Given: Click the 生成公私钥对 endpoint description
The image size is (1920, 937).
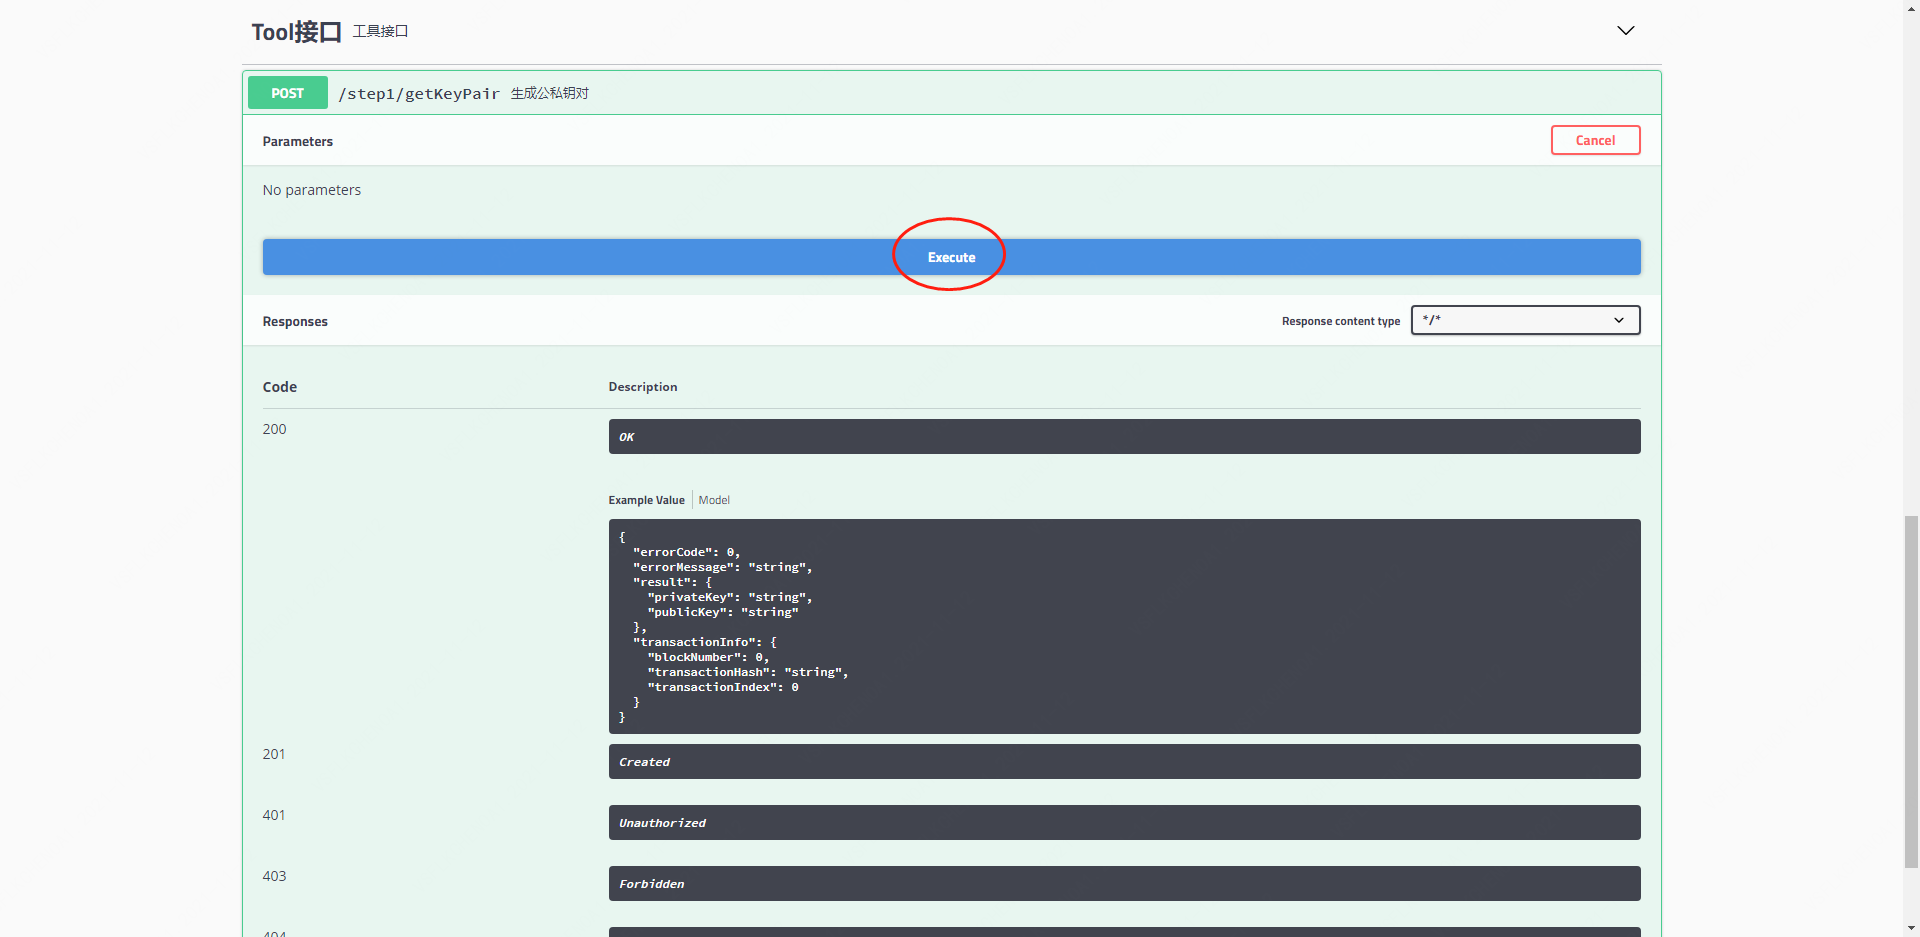Looking at the screenshot, I should click(x=550, y=93).
